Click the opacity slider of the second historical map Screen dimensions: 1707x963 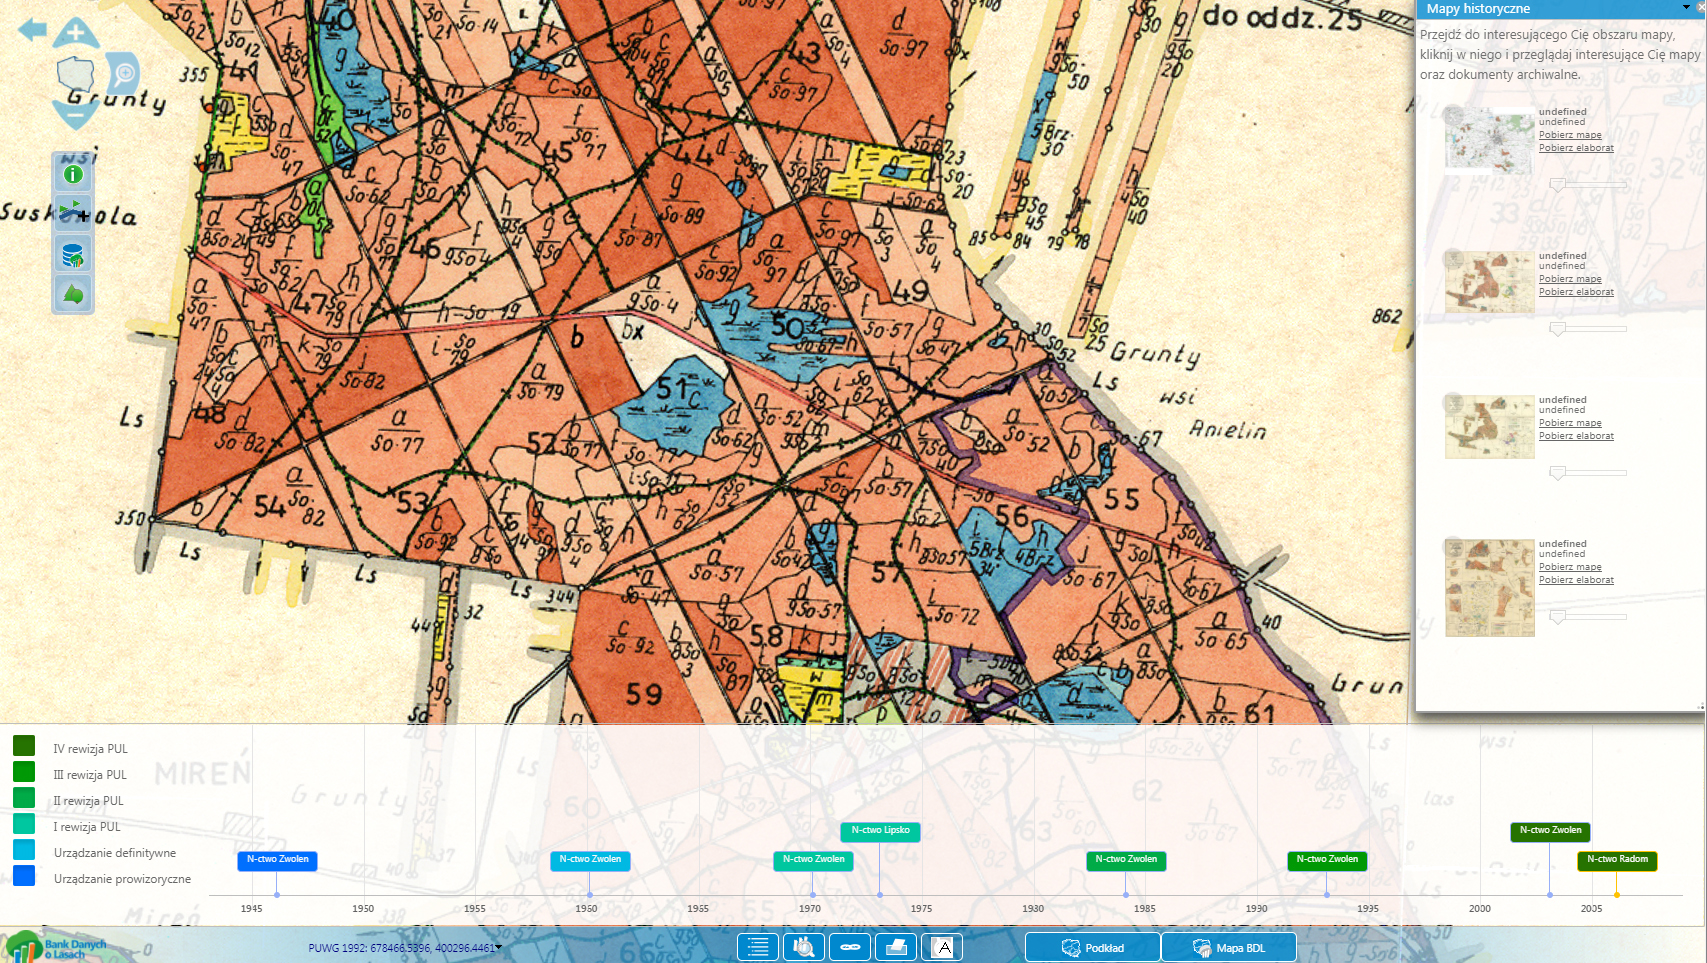pyautogui.click(x=1588, y=329)
